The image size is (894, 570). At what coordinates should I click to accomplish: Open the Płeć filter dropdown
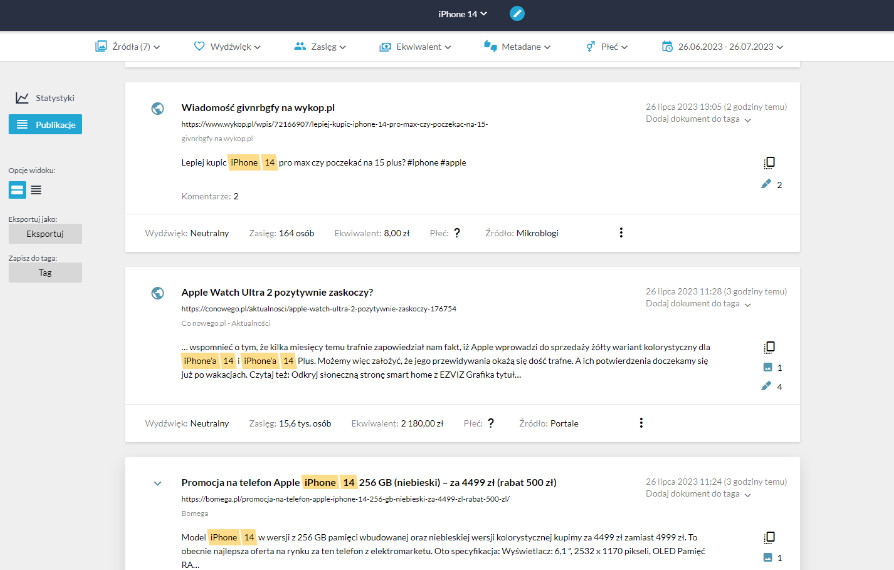[607, 47]
